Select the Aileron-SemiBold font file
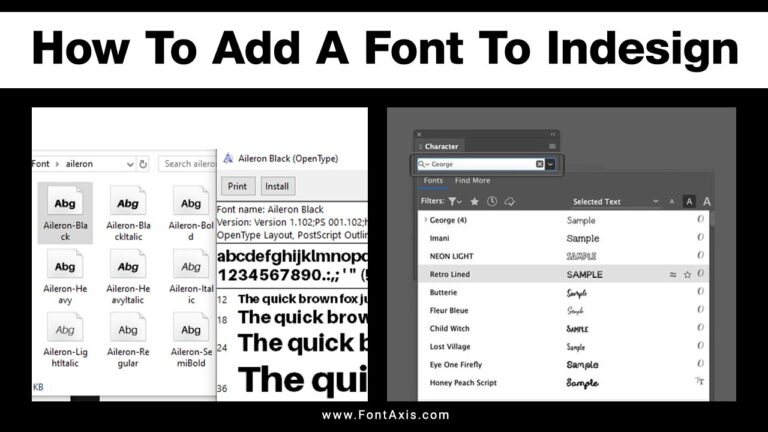The width and height of the screenshot is (768, 432). pos(191,339)
